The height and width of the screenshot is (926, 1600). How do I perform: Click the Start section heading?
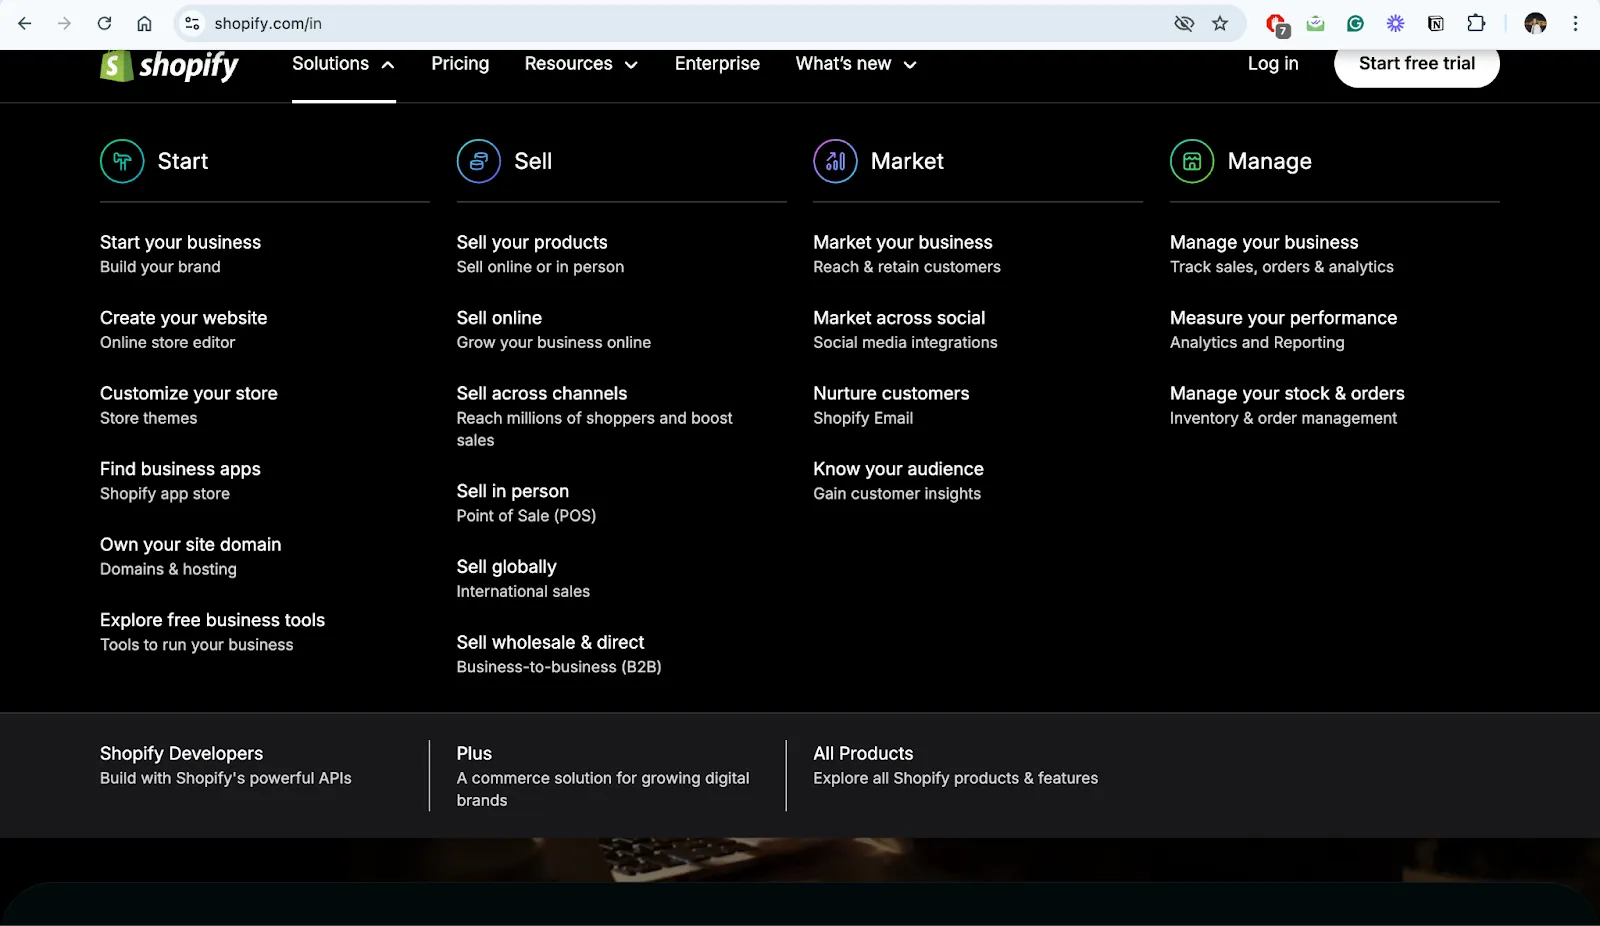[183, 161]
